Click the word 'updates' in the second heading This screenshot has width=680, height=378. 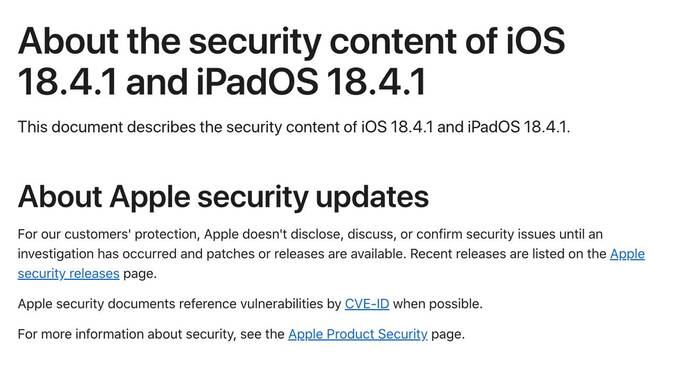click(x=372, y=198)
